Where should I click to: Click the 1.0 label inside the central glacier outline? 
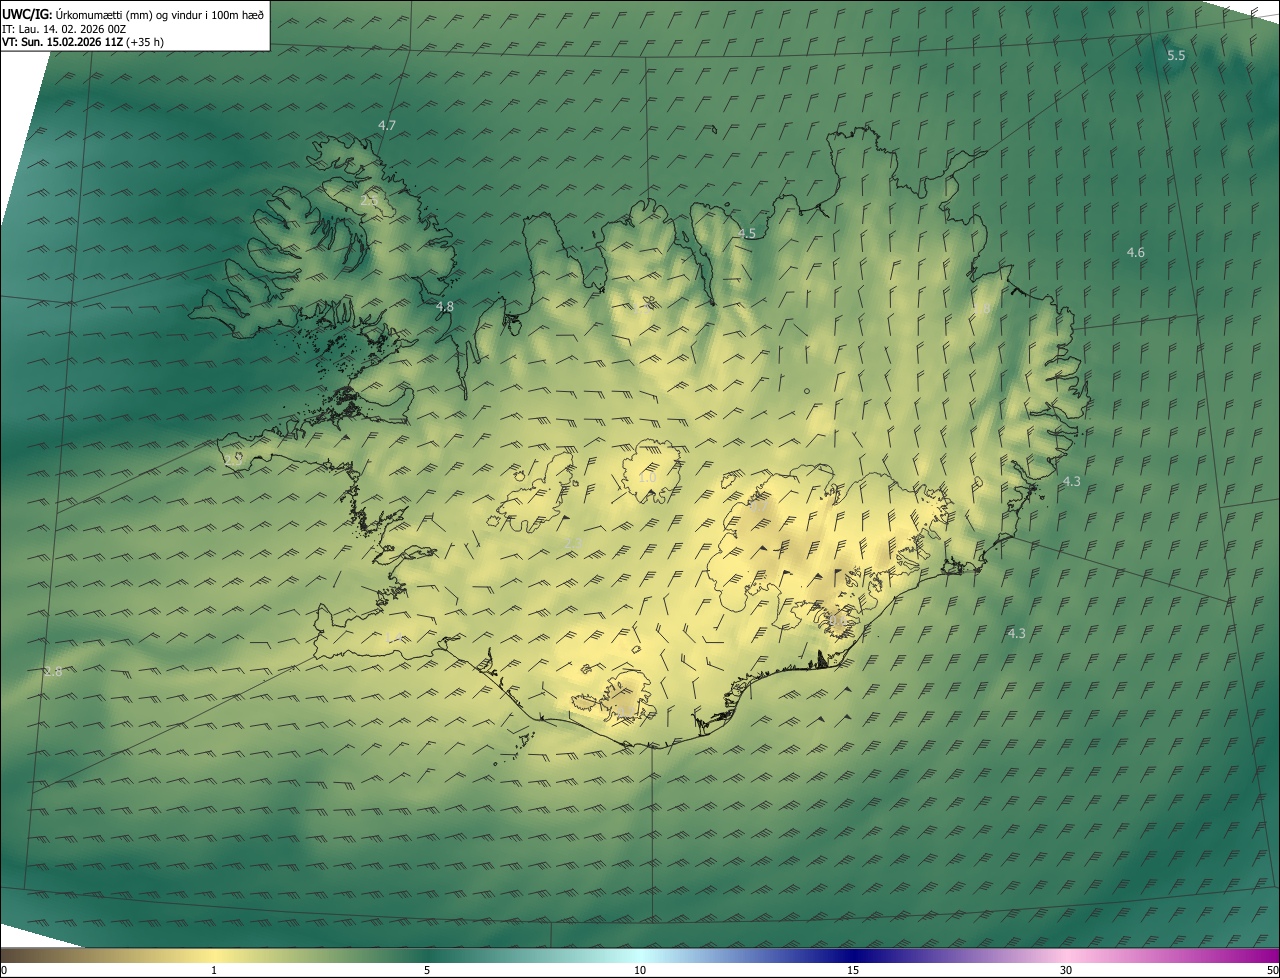(647, 478)
